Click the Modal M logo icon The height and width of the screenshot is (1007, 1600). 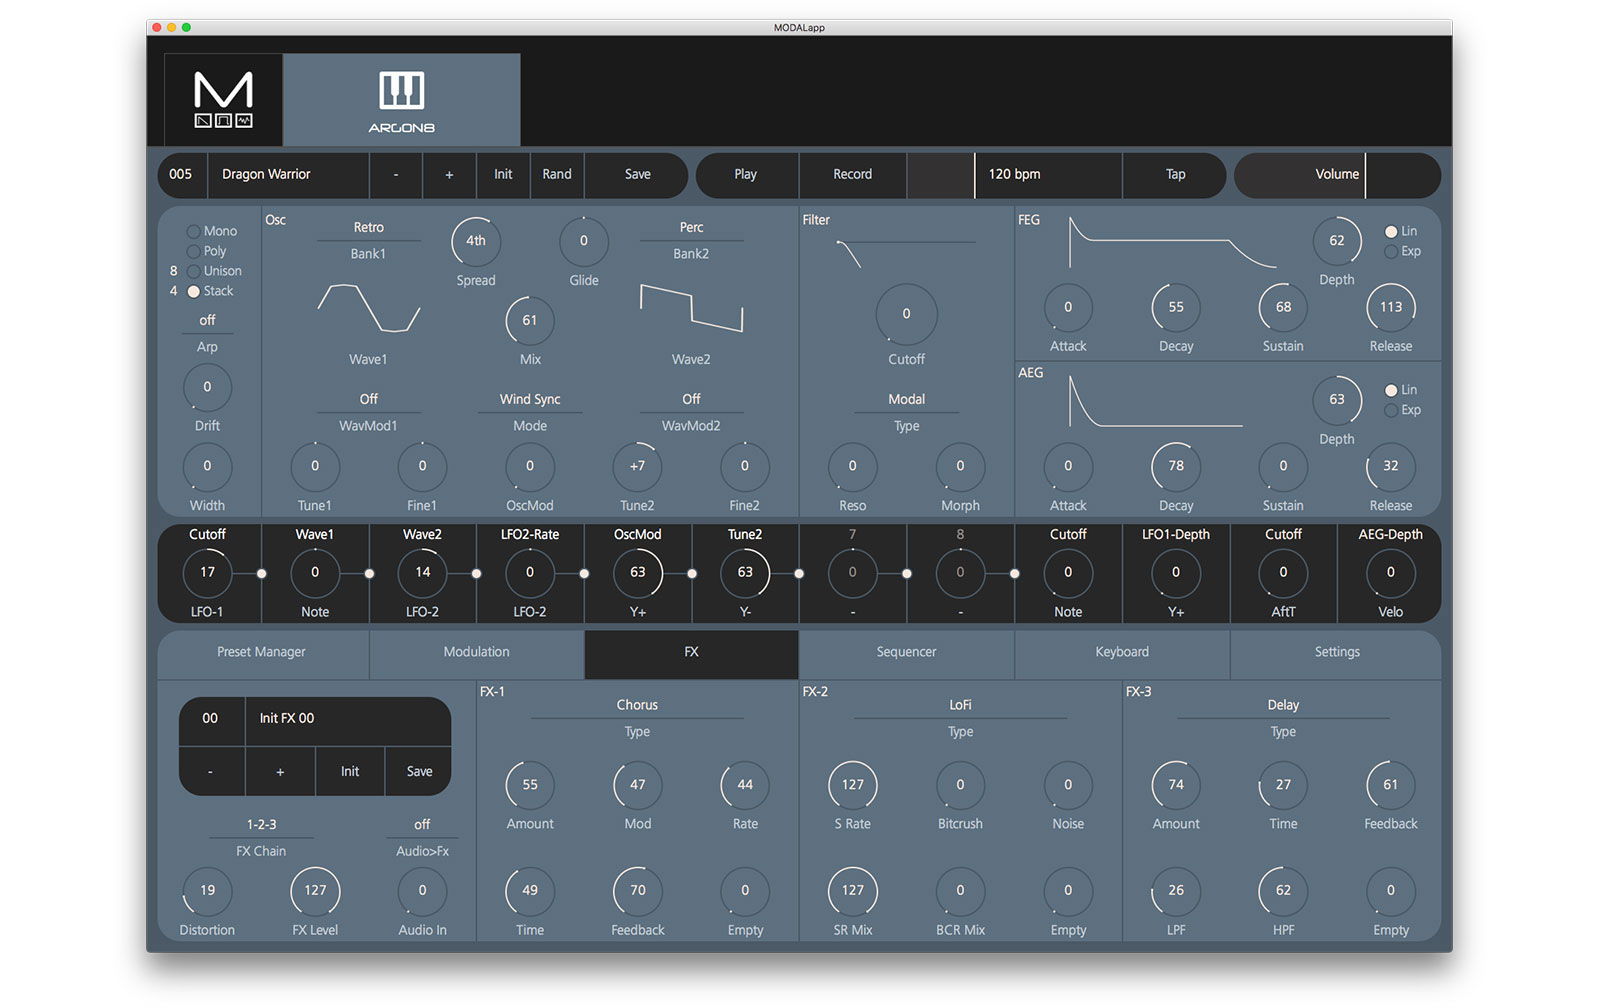(x=223, y=99)
